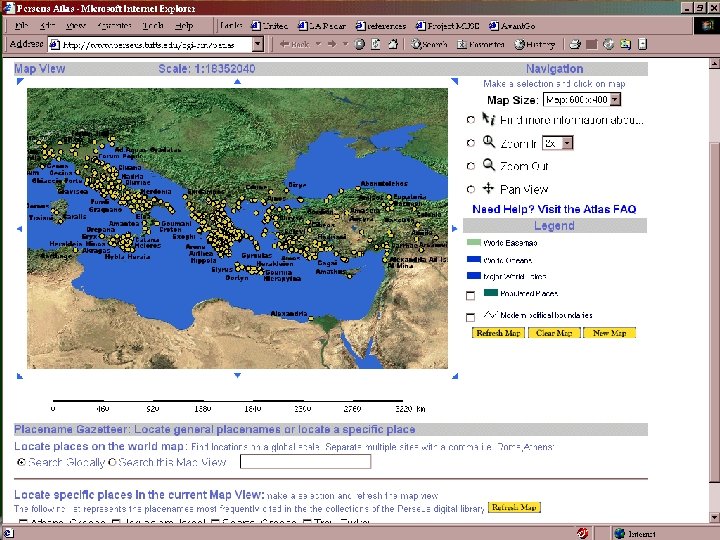This screenshot has height=540, width=720.
Task: Open the Help menu
Action: [x=184, y=26]
